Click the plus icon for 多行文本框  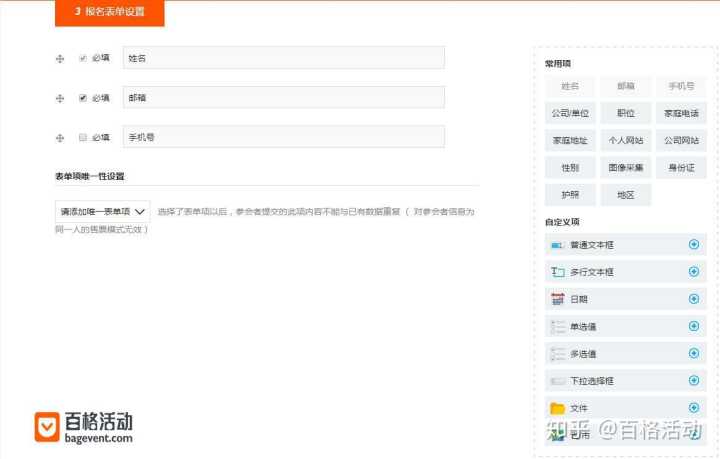tap(694, 271)
